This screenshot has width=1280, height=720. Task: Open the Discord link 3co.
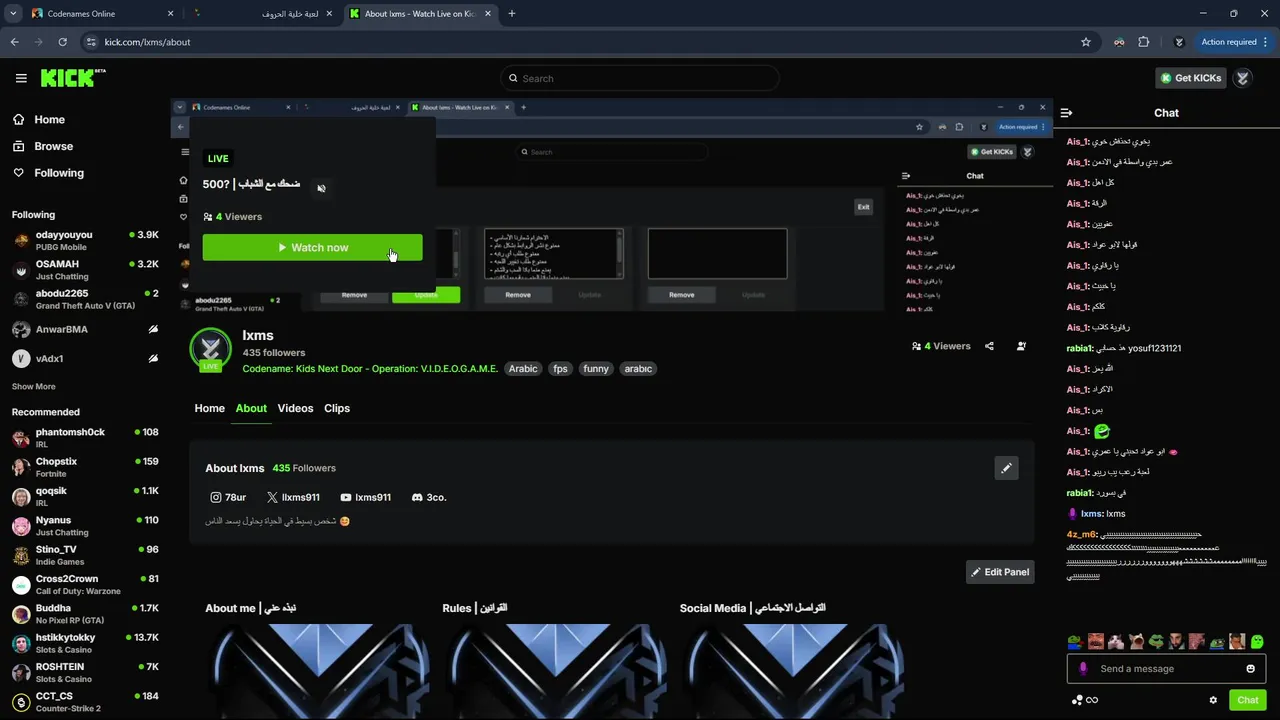click(428, 497)
